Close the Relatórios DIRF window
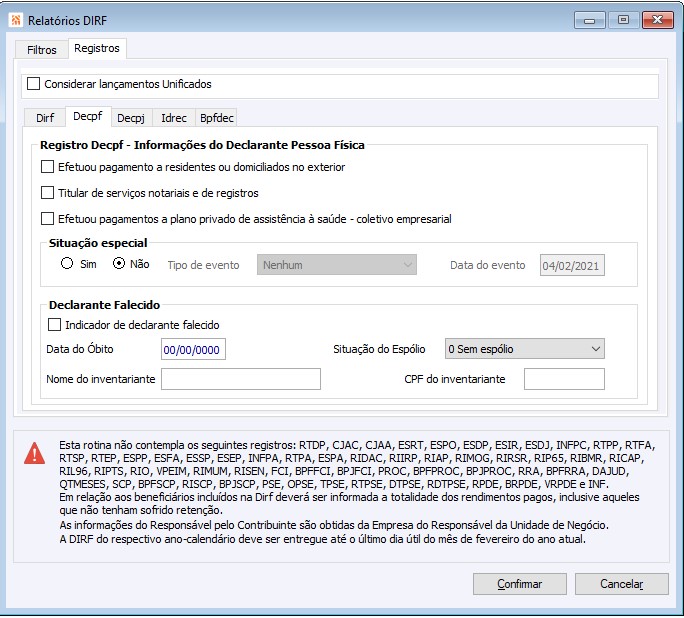The image size is (684, 618). [657, 20]
